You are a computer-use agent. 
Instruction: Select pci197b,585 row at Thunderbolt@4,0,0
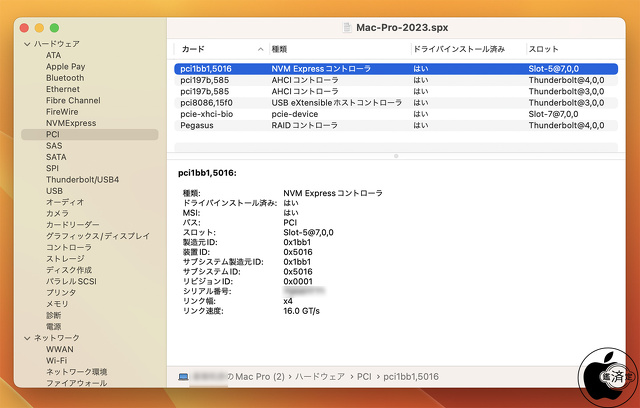click(396, 80)
